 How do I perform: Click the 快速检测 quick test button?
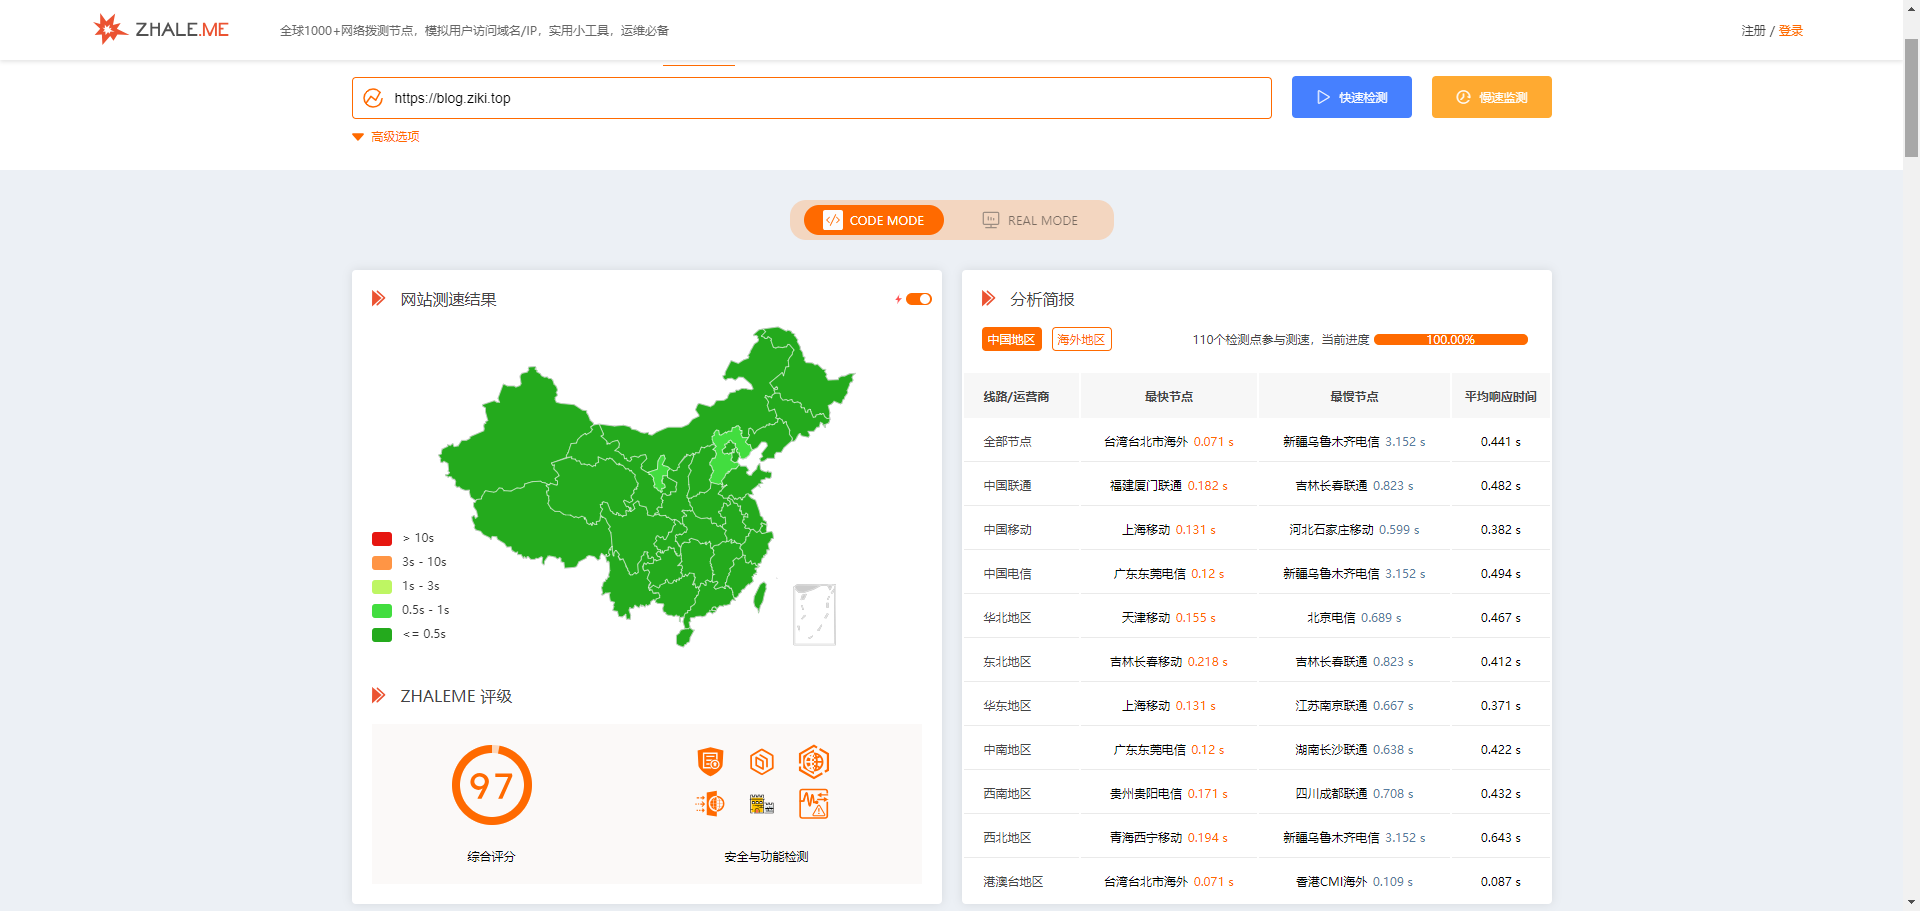tap(1352, 97)
